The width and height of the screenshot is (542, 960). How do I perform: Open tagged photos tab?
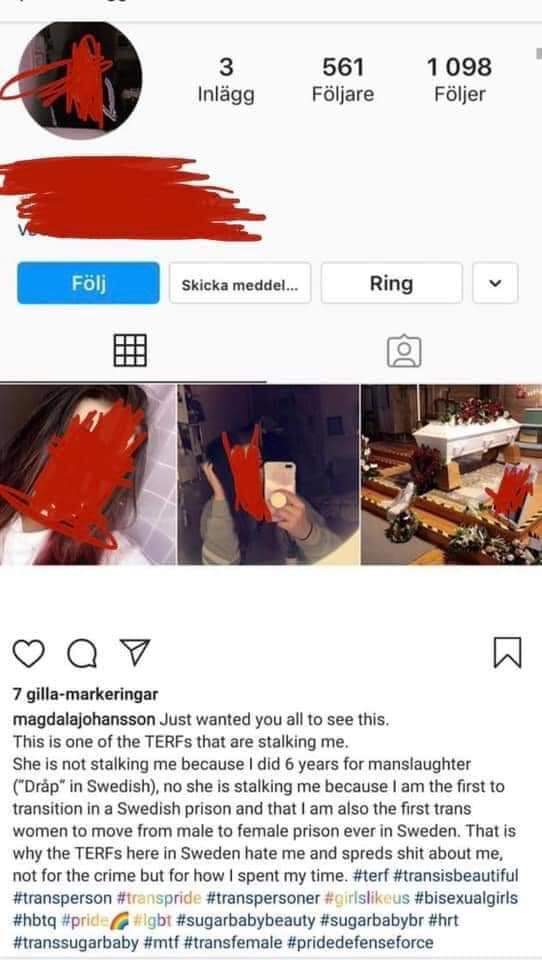pos(404,351)
